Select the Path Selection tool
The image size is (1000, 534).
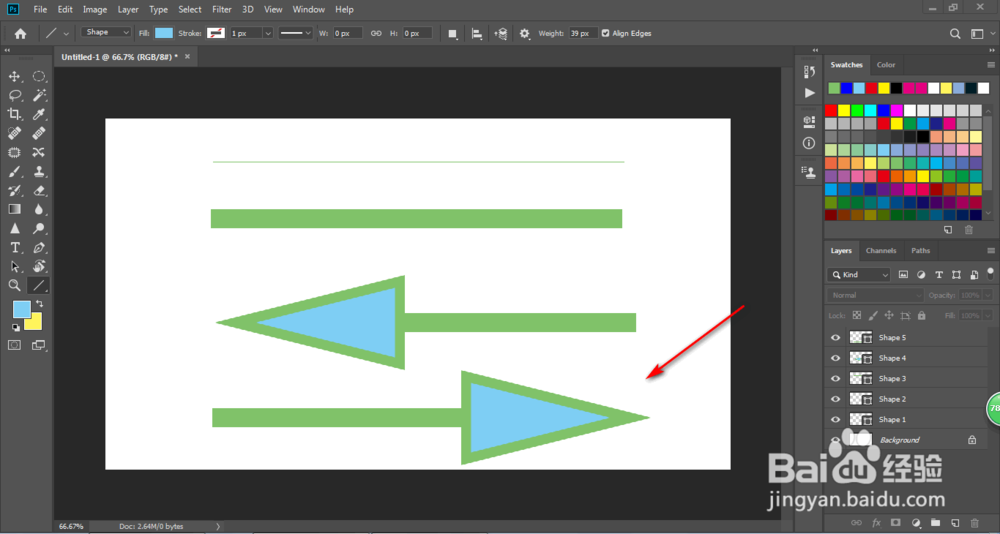[x=14, y=267]
